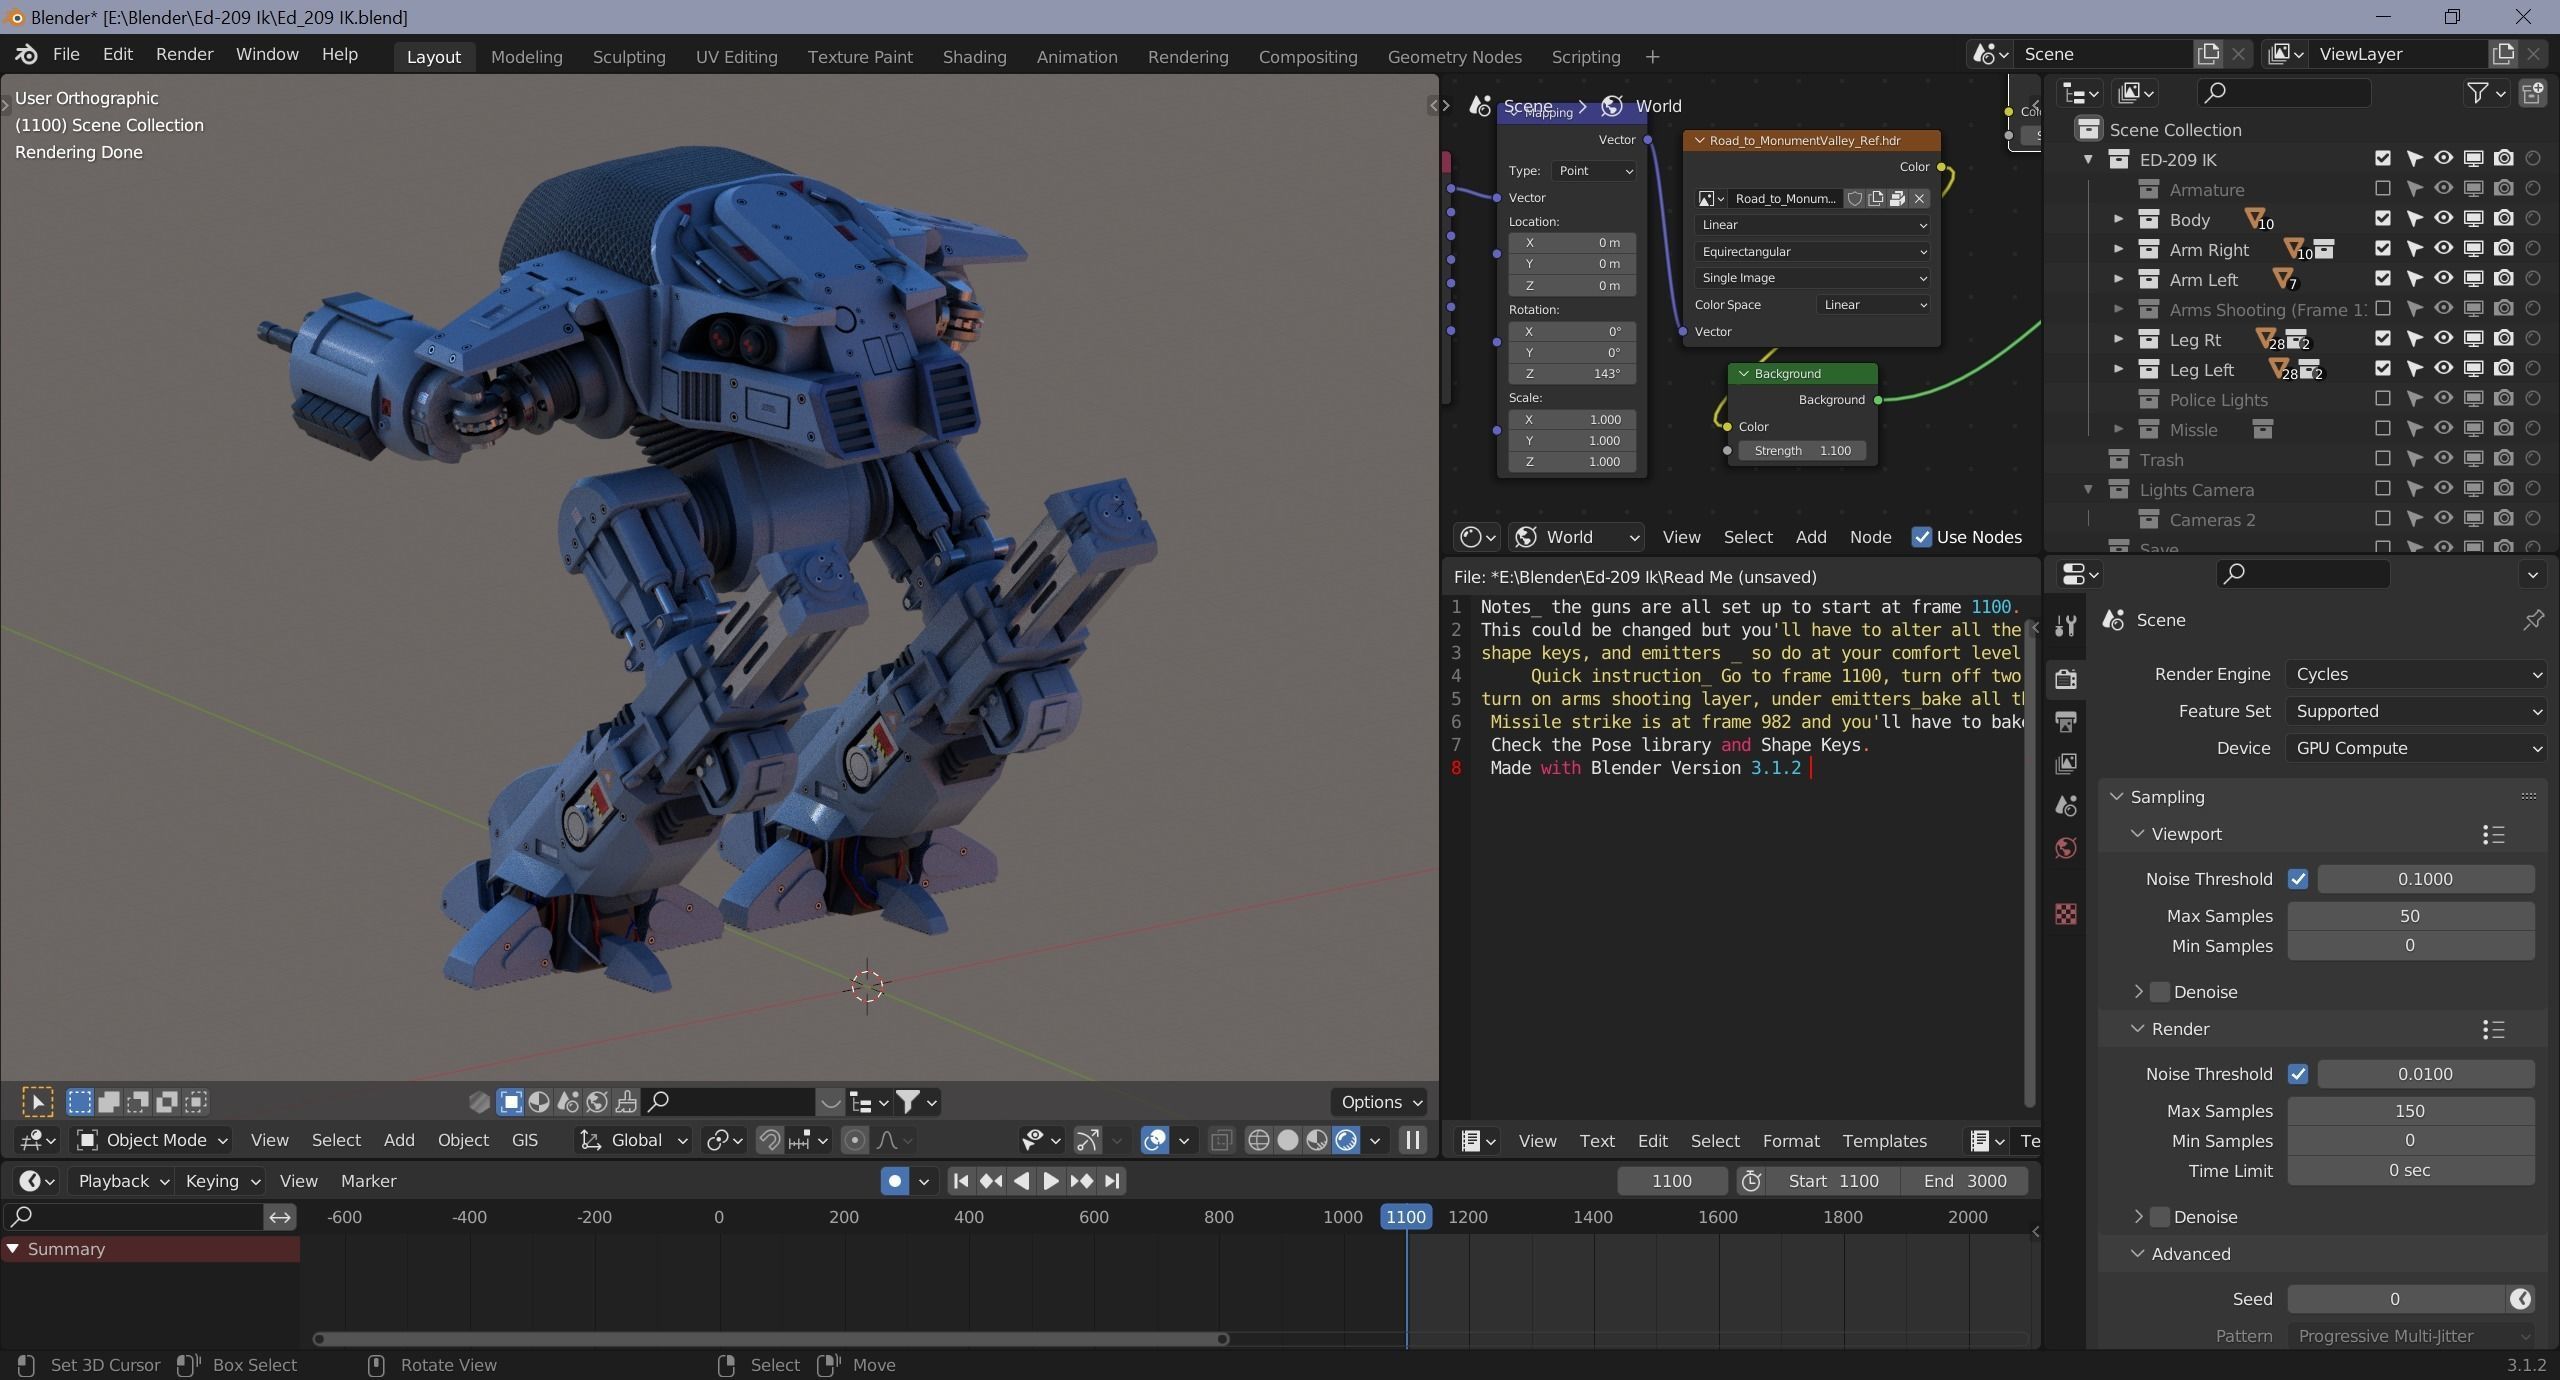
Task: Open the Object Mode dropdown
Action: (x=153, y=1140)
